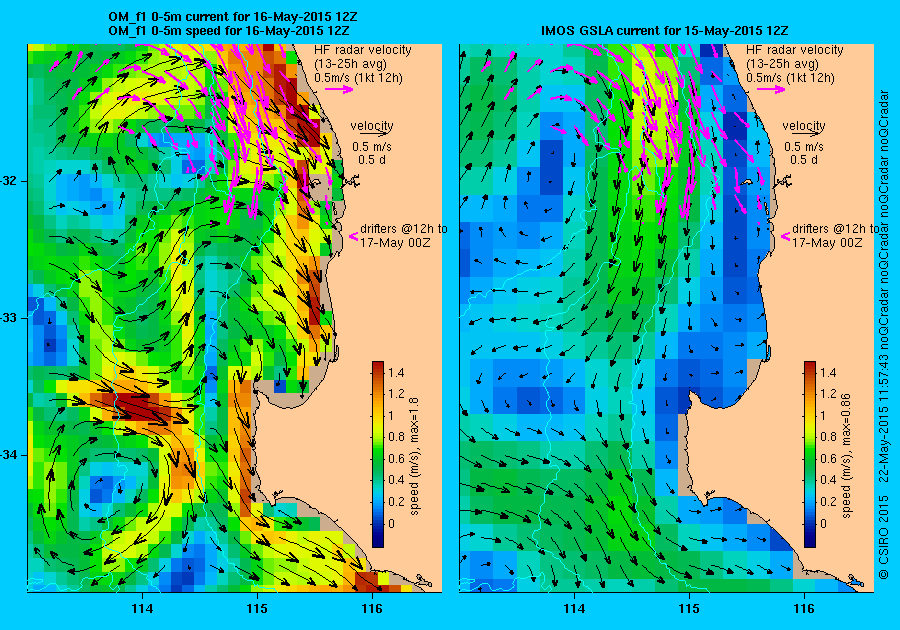Click the magenta HF radar arrow in IMOS GSLA legend
The height and width of the screenshot is (630, 900).
click(771, 89)
